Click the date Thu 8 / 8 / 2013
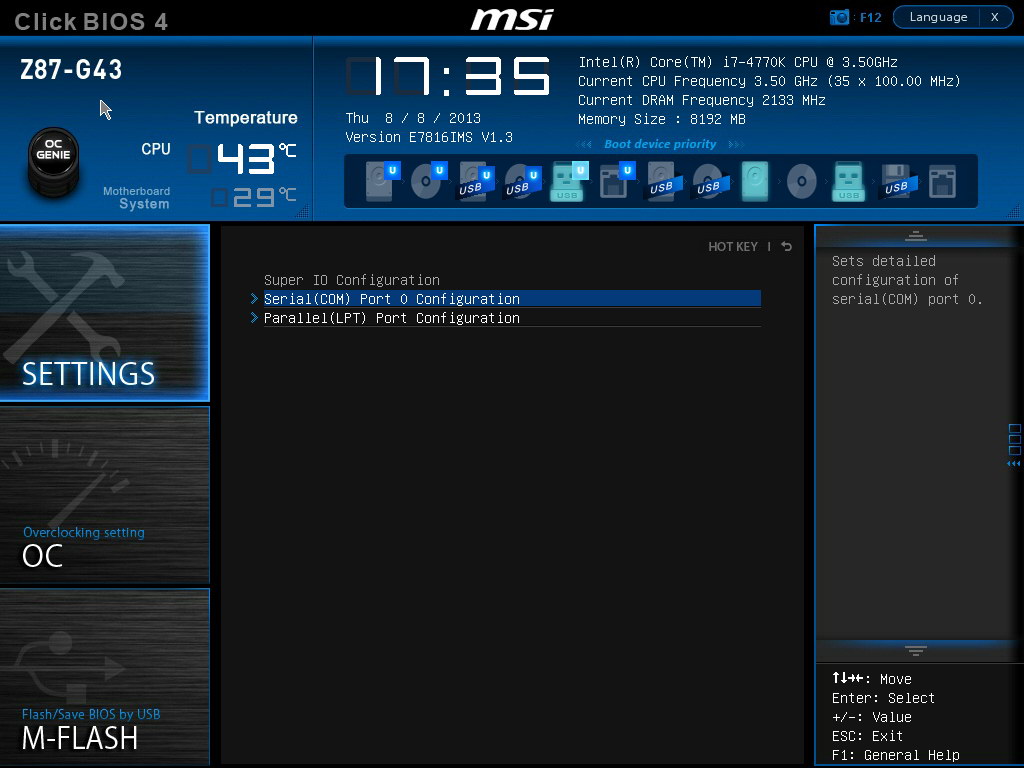Viewport: 1024px width, 768px height. click(x=413, y=118)
